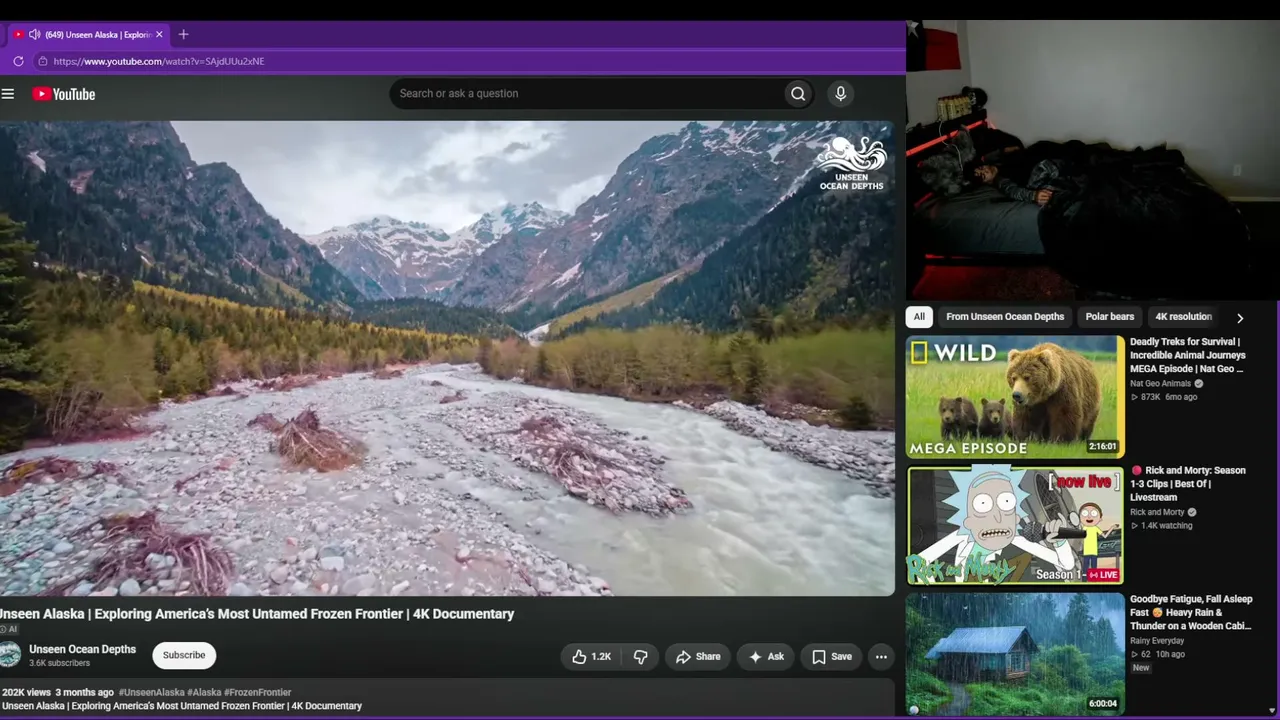Close the Unseen Alaska browser tab
The image size is (1280, 720).
click(x=159, y=34)
